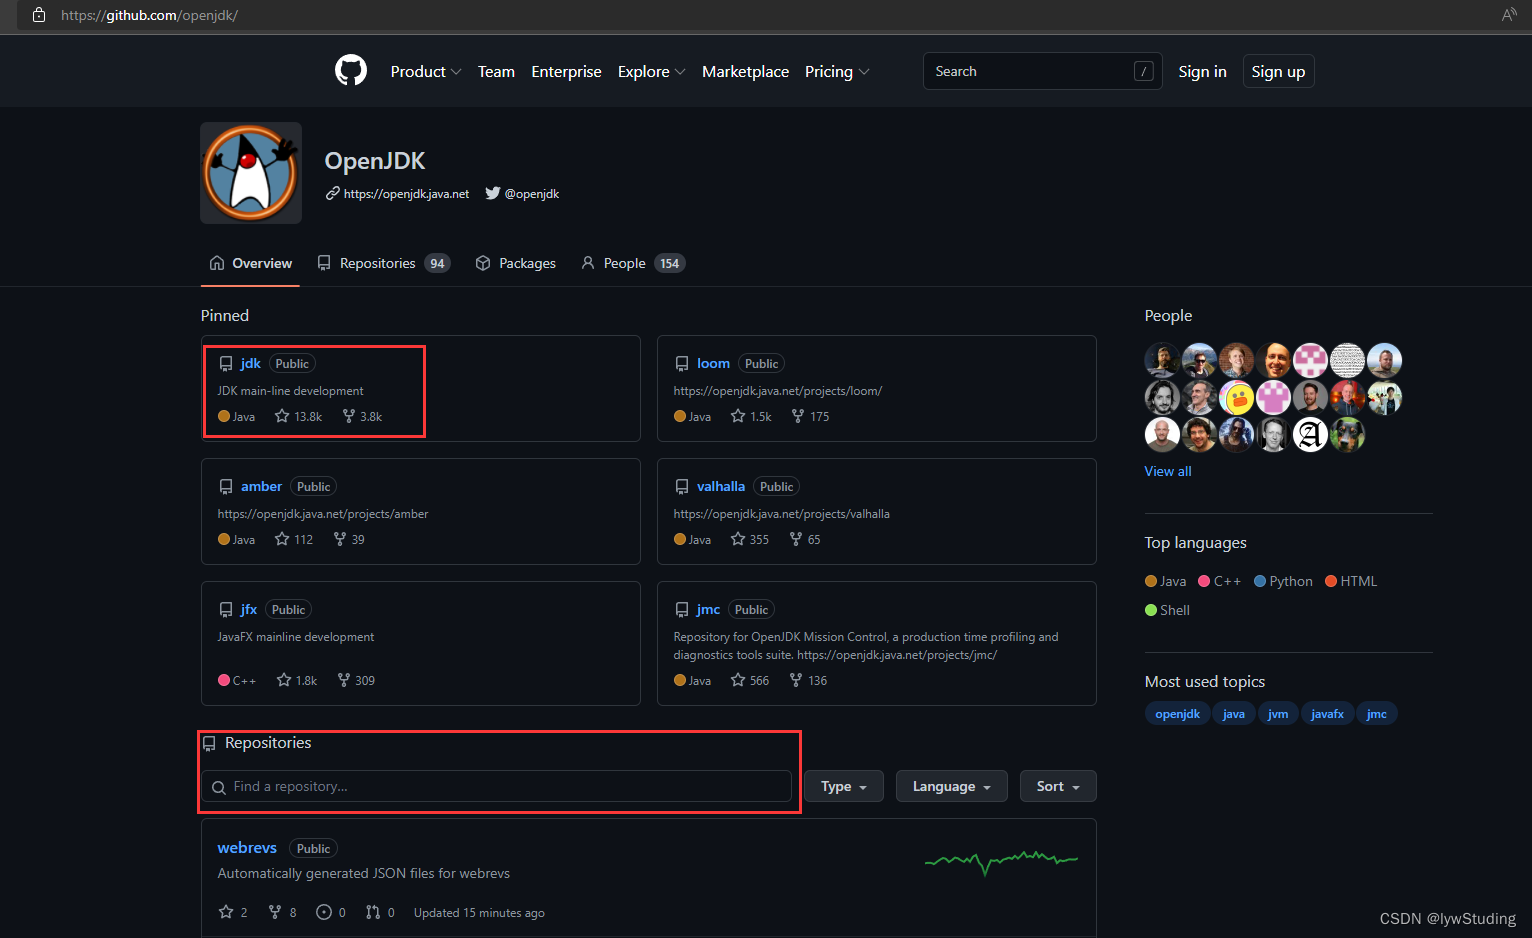The height and width of the screenshot is (938, 1532).
Task: Open the amber repository link
Action: coord(261,486)
